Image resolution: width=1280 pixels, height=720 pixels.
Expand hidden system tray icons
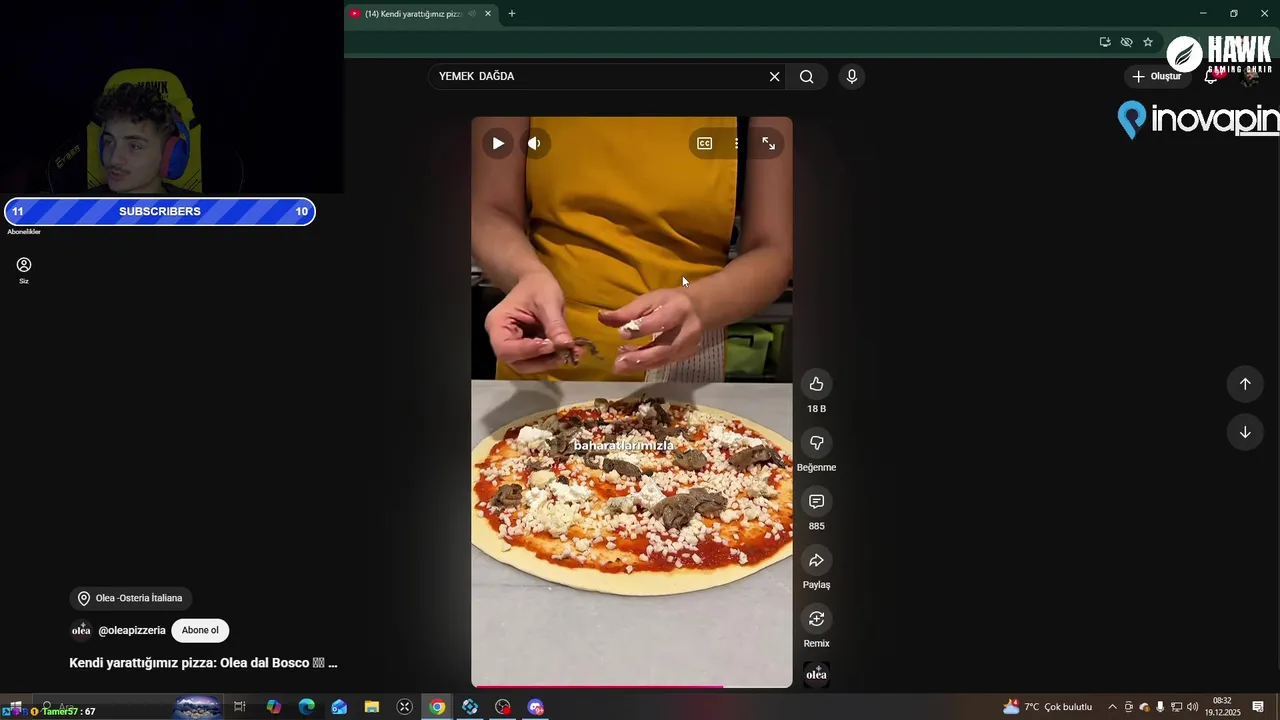pos(1112,707)
